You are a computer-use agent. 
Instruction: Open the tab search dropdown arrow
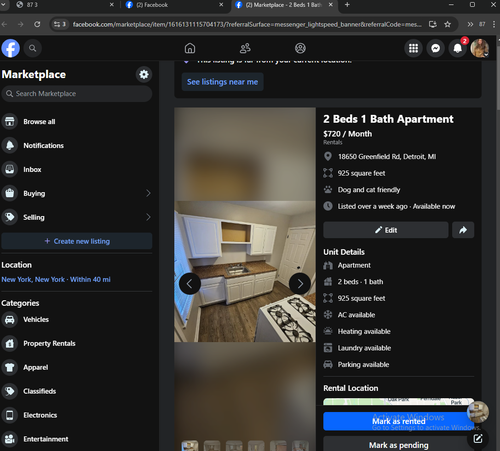[3, 5]
